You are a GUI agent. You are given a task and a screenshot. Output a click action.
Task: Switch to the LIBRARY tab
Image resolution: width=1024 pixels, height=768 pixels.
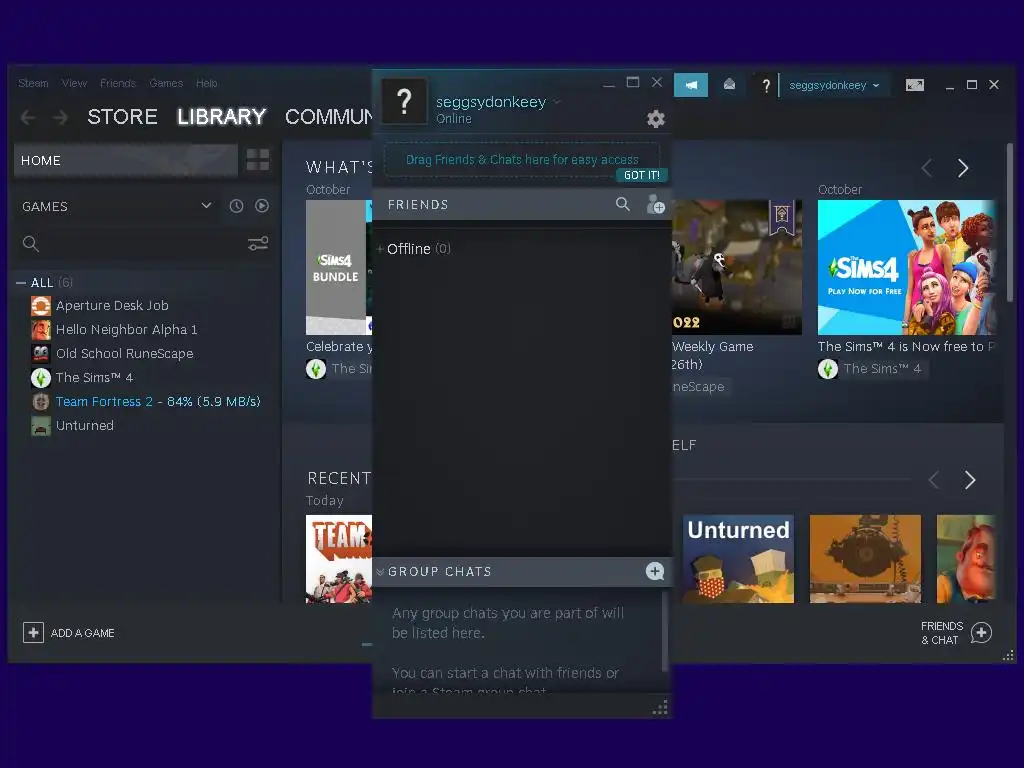[221, 117]
